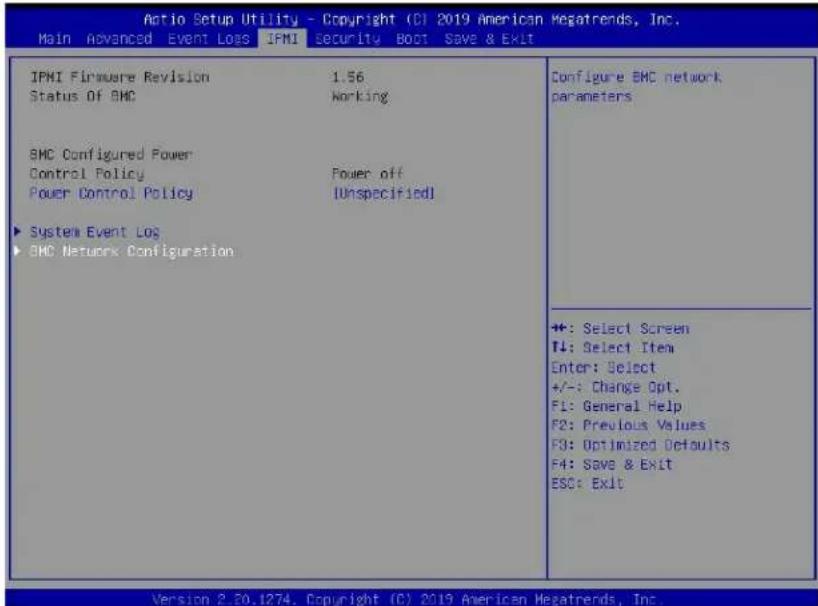Click the Select Screen key hint
Viewport: 818px width, 606px height.
click(x=620, y=329)
